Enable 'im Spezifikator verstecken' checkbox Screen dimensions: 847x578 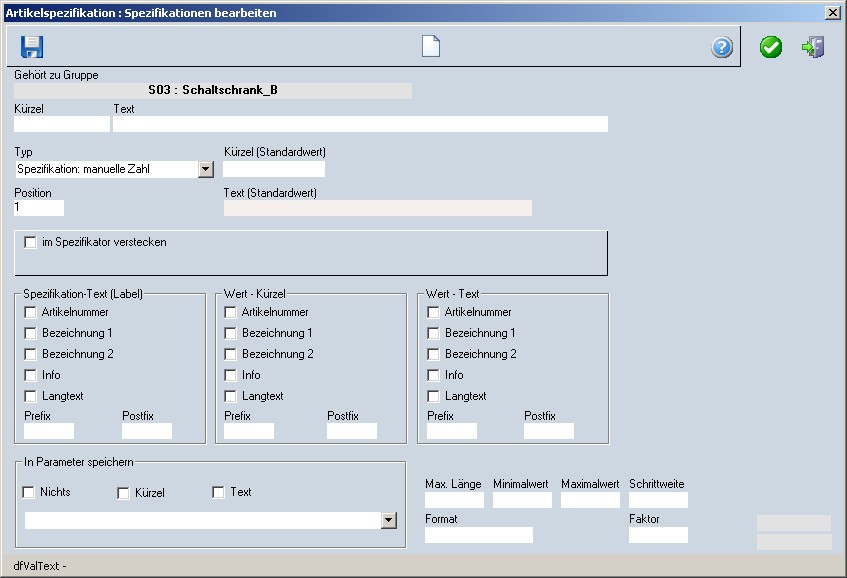[x=31, y=242]
